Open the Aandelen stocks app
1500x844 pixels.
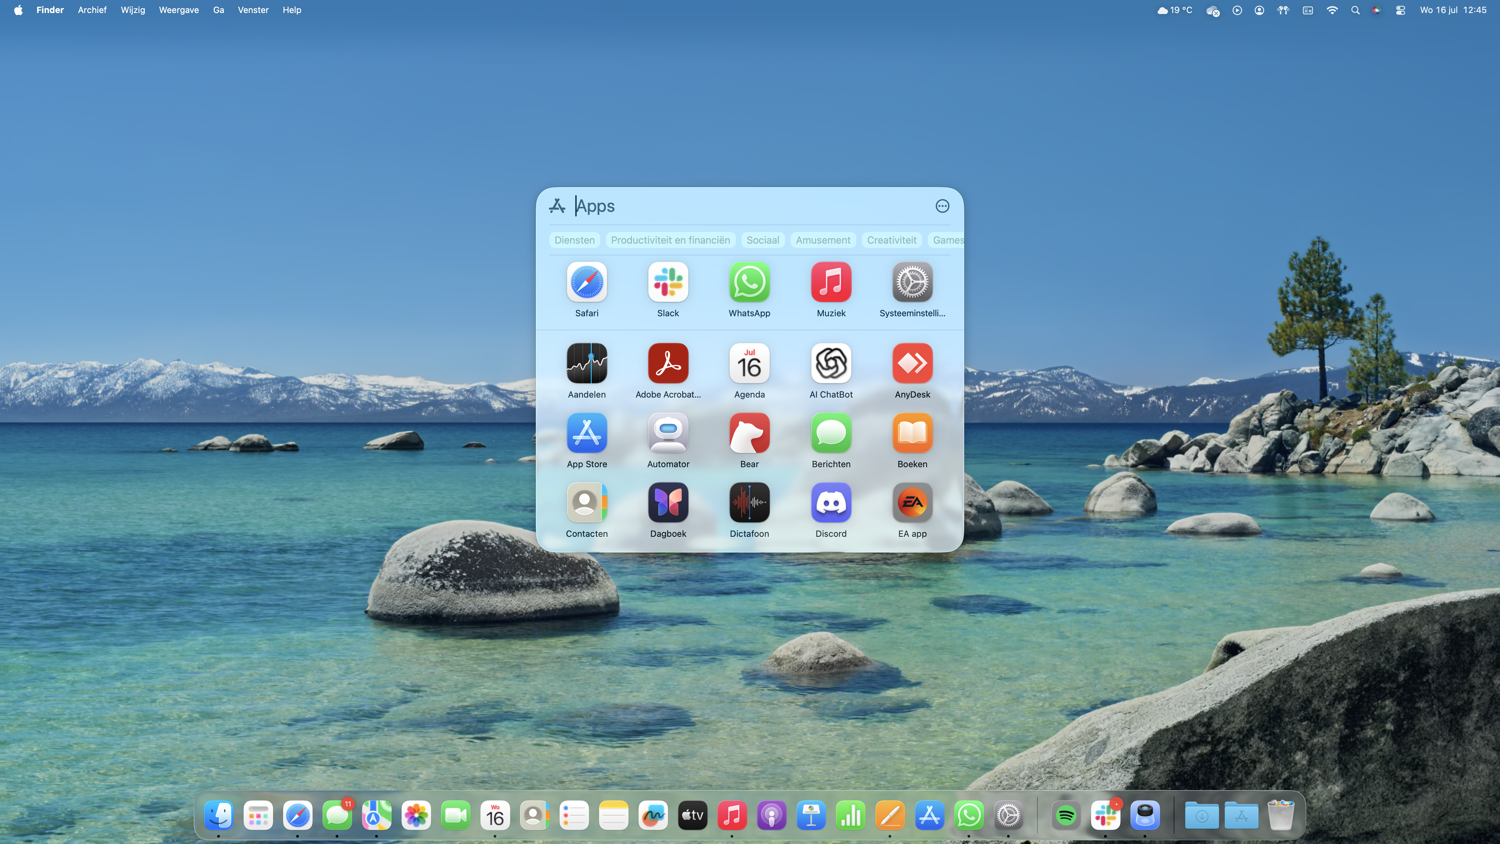pos(587,364)
